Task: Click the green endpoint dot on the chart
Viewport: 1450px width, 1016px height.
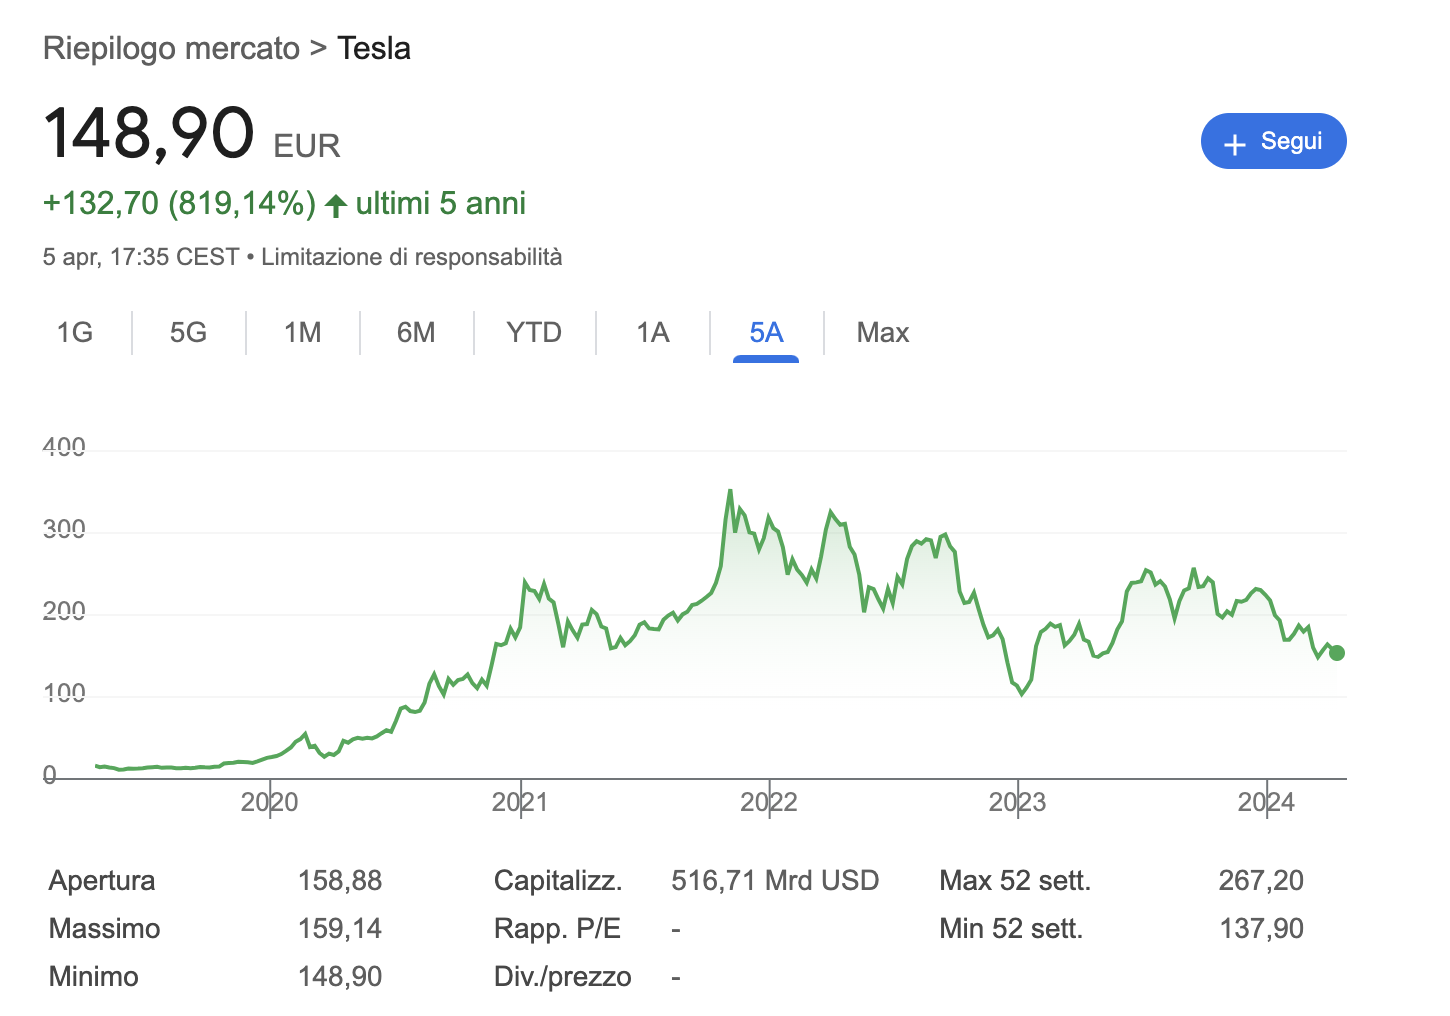Action: [x=1337, y=653]
